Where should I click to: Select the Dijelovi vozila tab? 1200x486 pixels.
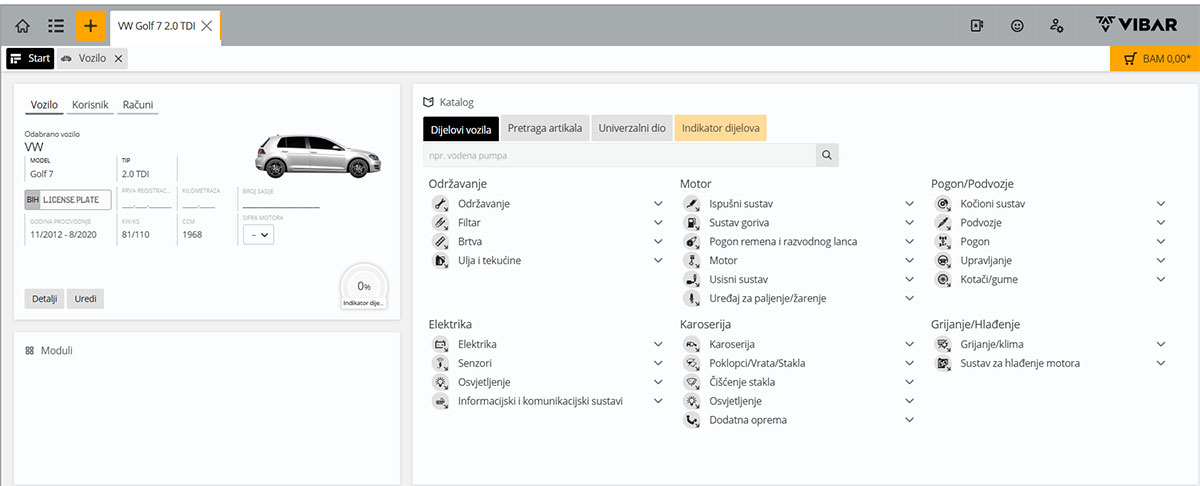[460, 129]
